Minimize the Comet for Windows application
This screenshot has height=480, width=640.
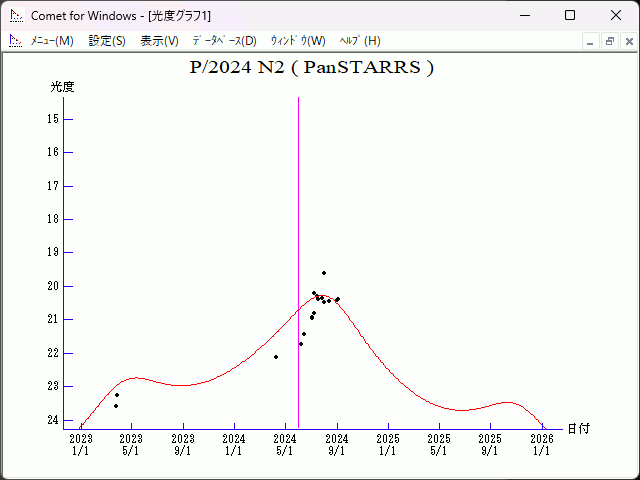[x=523, y=15]
